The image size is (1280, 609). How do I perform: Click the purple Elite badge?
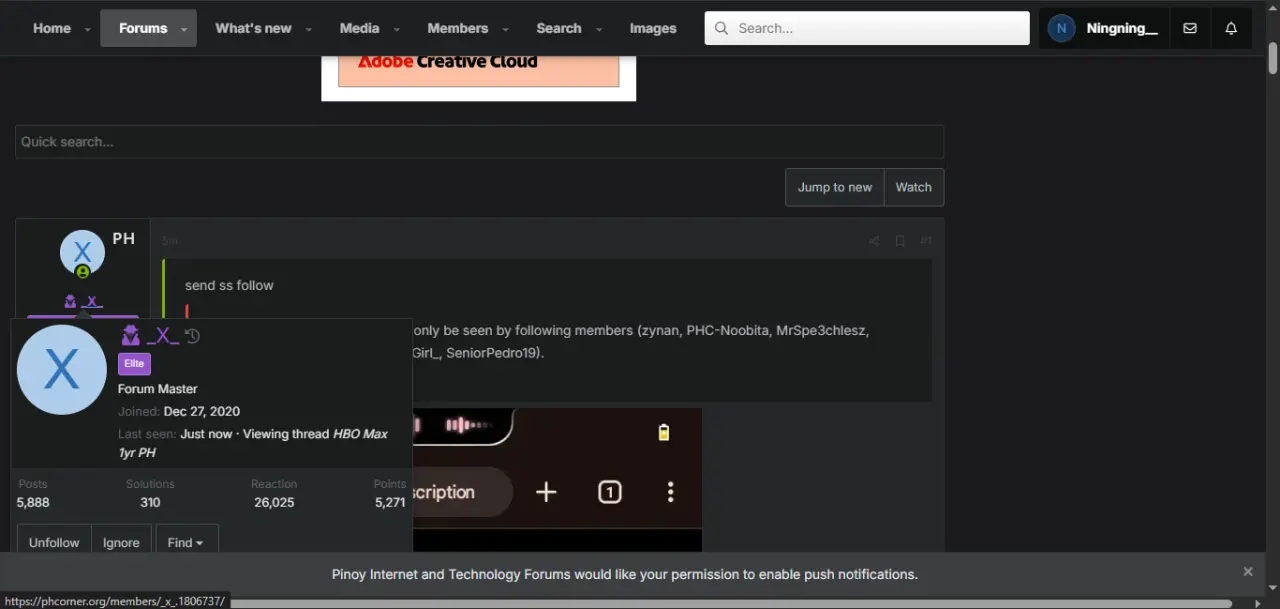tap(134, 364)
